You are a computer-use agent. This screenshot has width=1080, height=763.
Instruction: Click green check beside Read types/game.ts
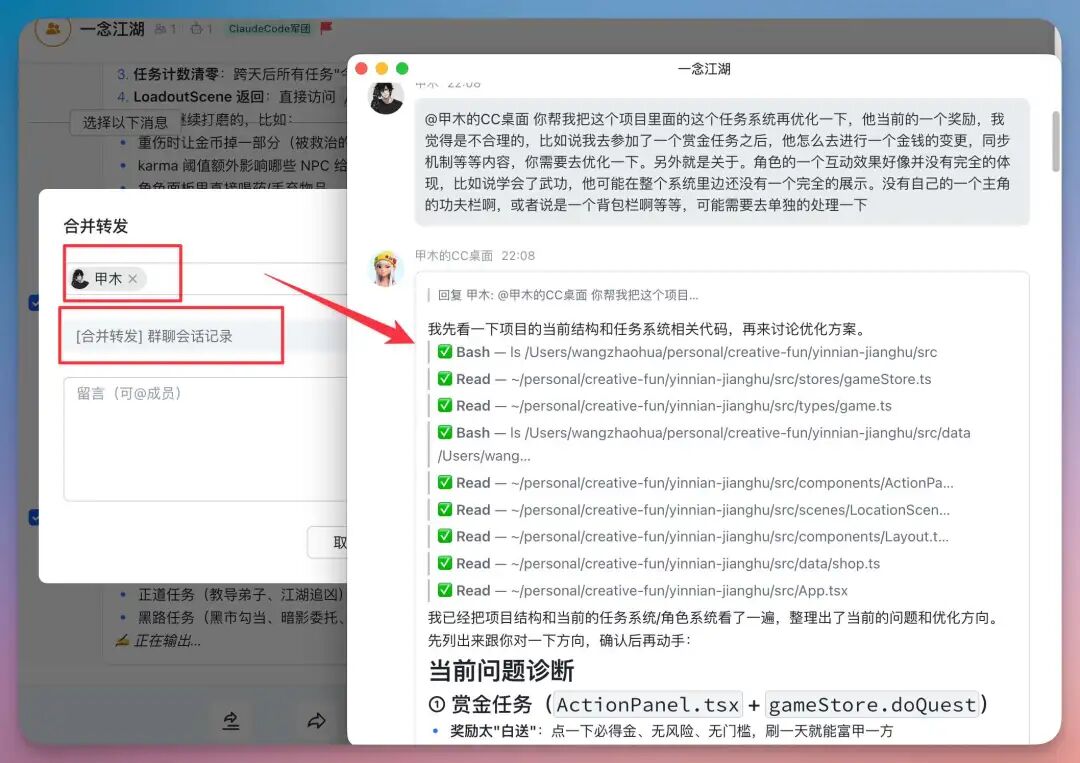click(x=445, y=406)
